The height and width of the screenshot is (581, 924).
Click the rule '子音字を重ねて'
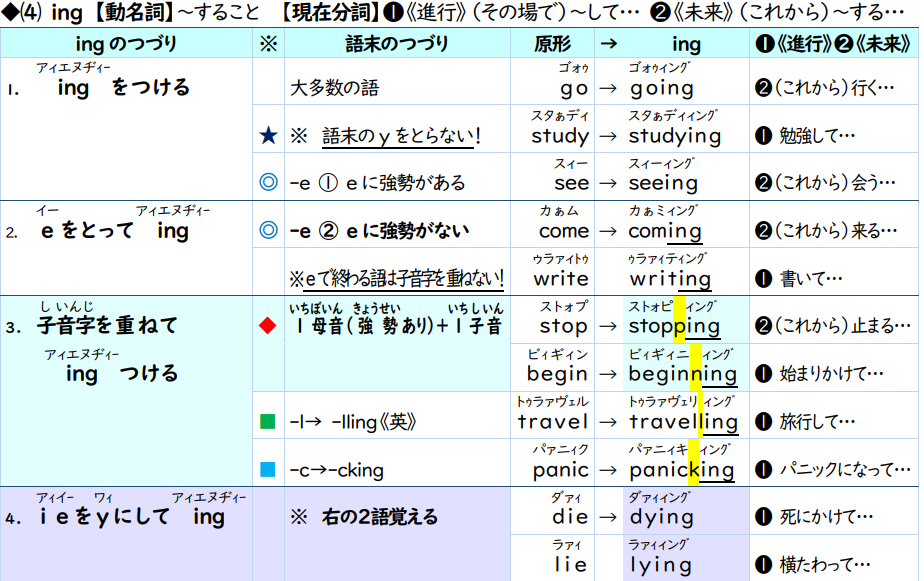point(107,326)
